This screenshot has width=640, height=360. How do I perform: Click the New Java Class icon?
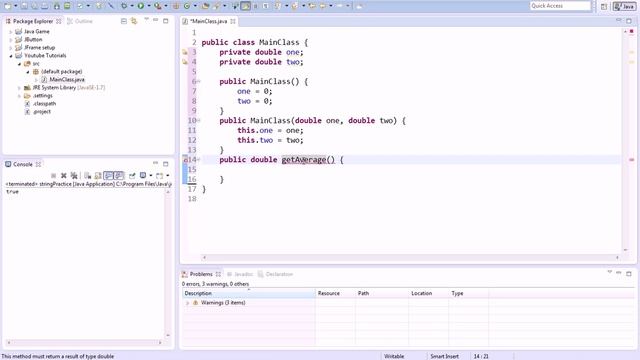(x=187, y=6)
